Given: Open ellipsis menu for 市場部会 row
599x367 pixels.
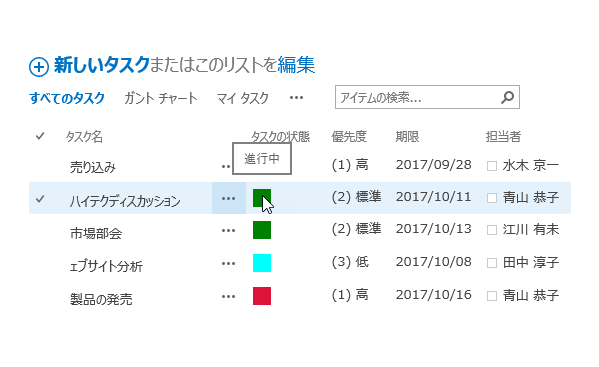Looking at the screenshot, I should tap(228, 230).
